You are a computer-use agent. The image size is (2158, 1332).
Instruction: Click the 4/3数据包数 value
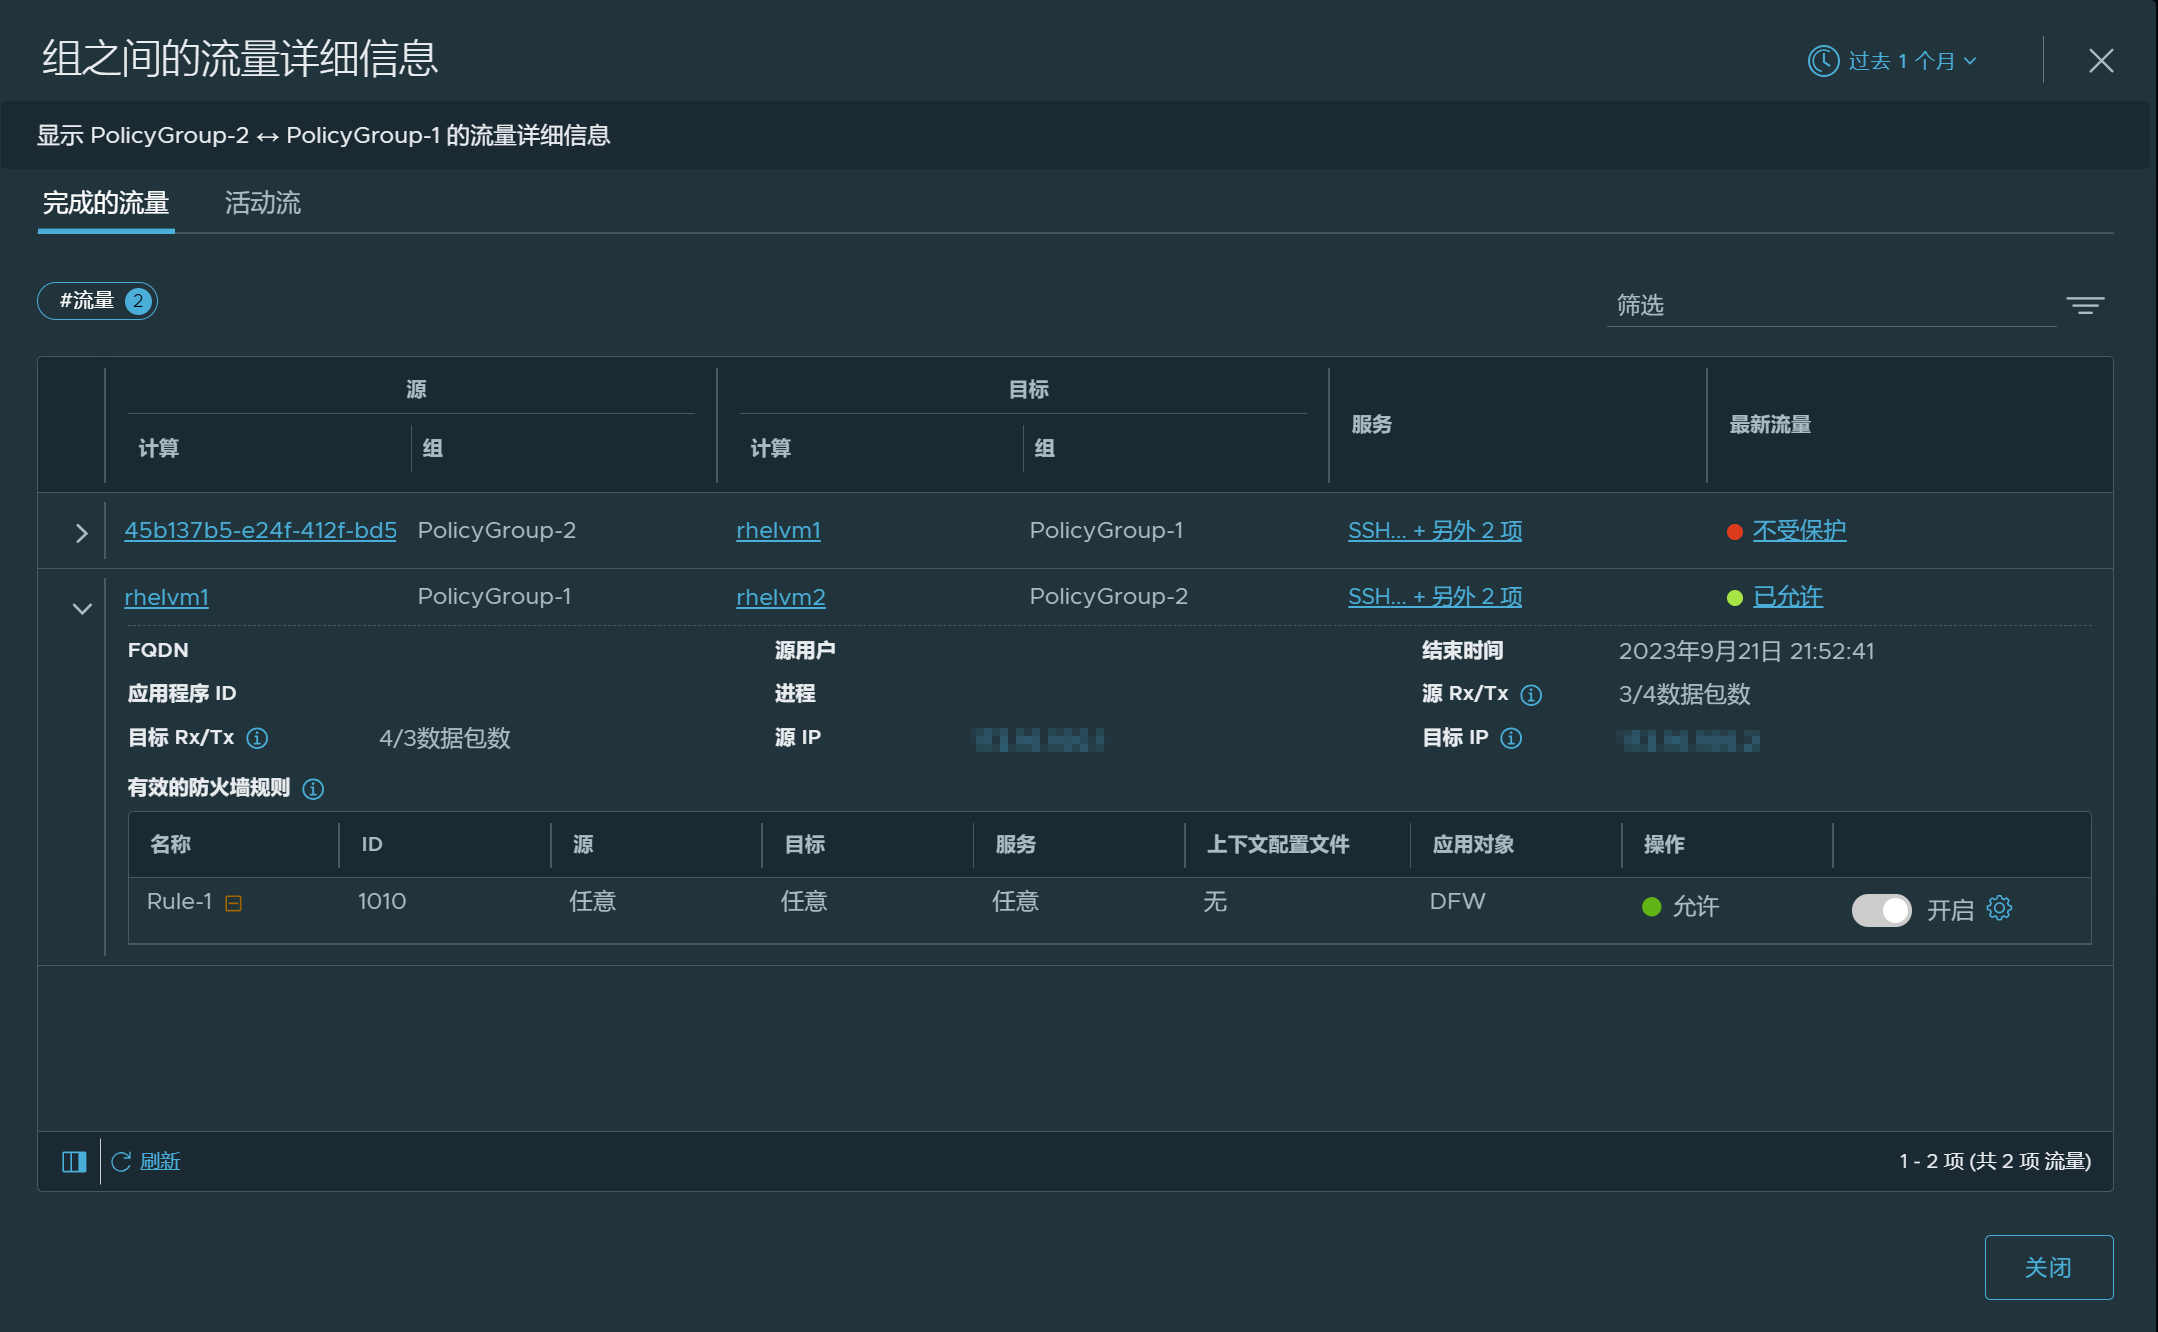pos(445,738)
